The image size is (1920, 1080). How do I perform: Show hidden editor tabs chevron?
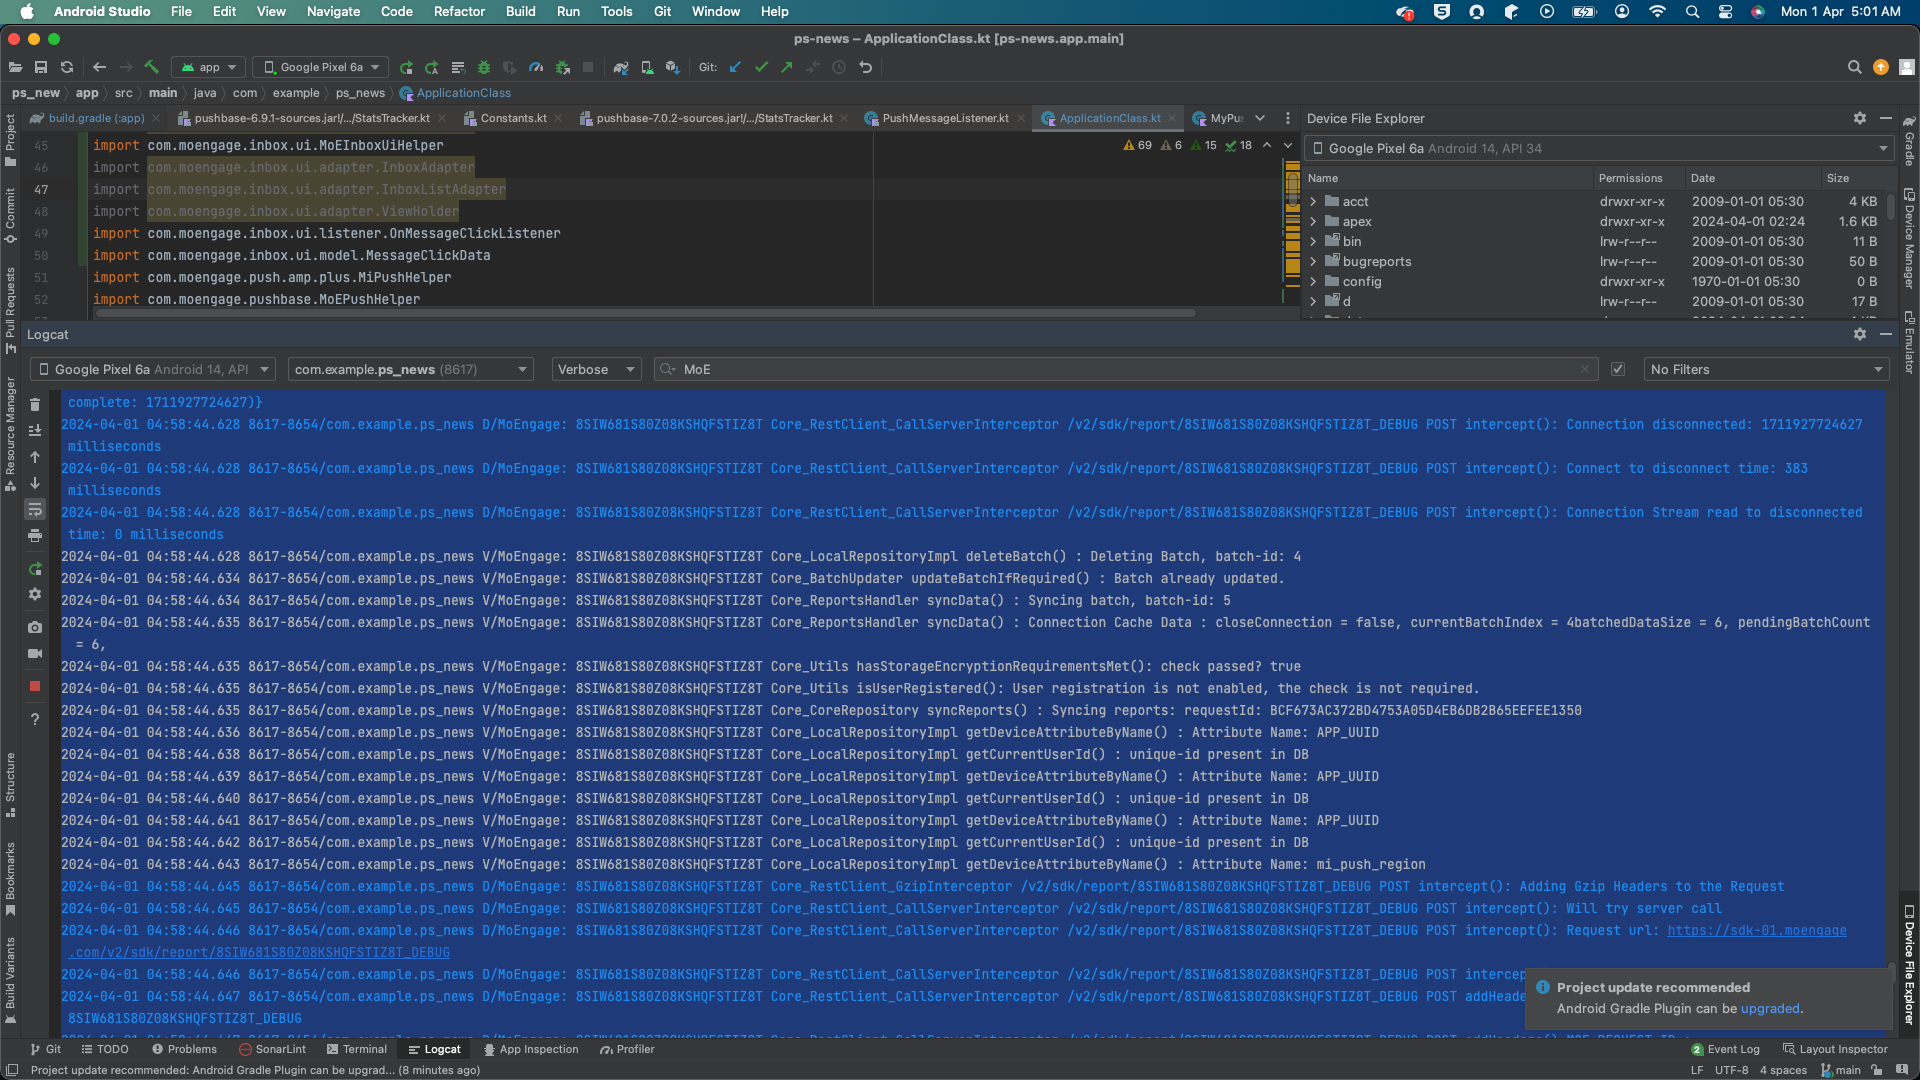[1260, 118]
